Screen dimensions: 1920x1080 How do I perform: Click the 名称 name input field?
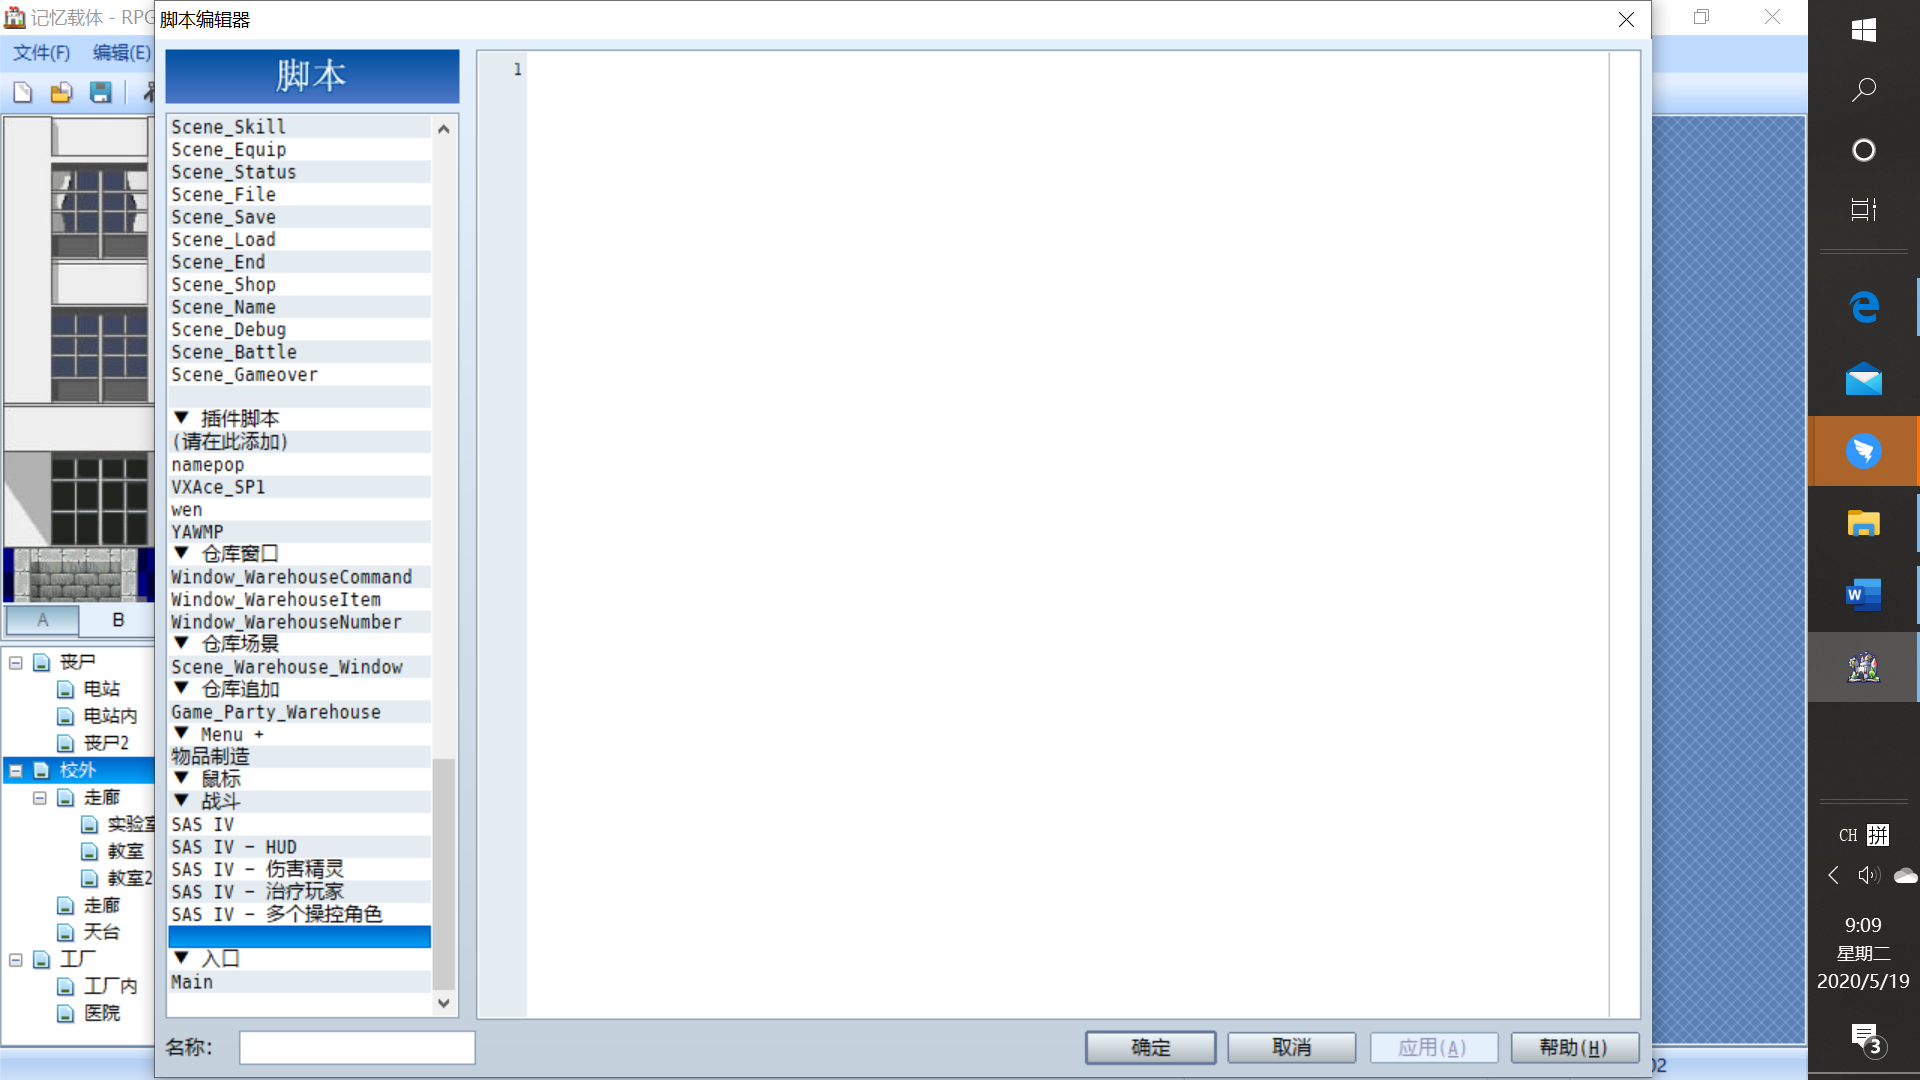point(357,1047)
